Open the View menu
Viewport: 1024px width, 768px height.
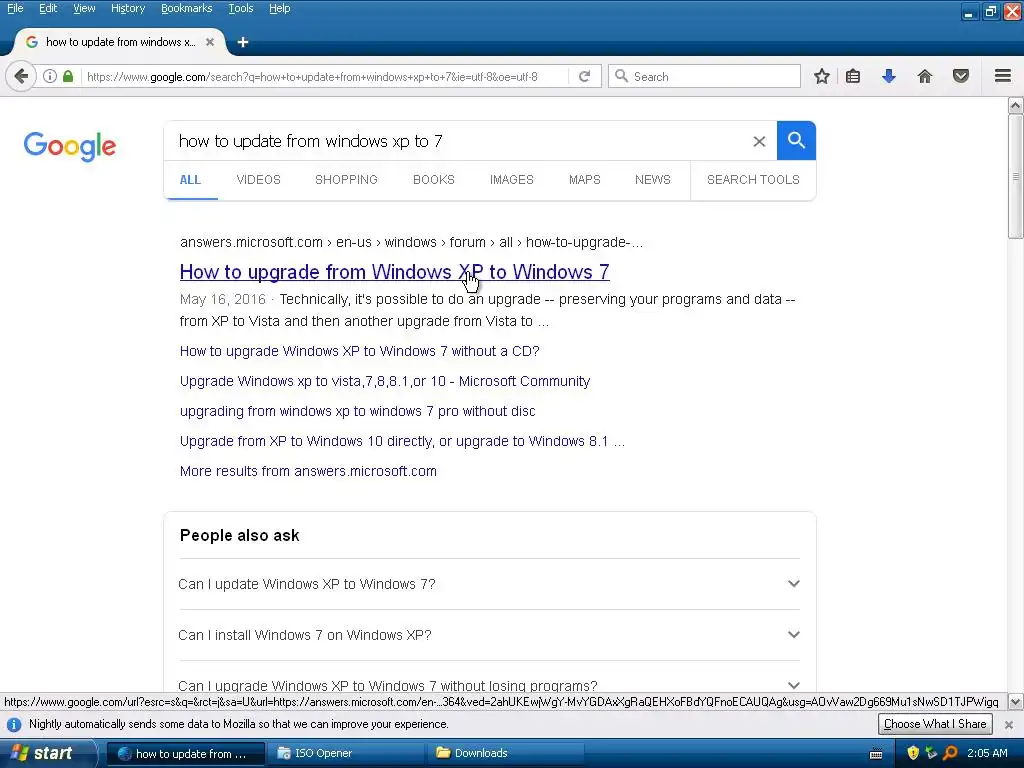pos(84,8)
